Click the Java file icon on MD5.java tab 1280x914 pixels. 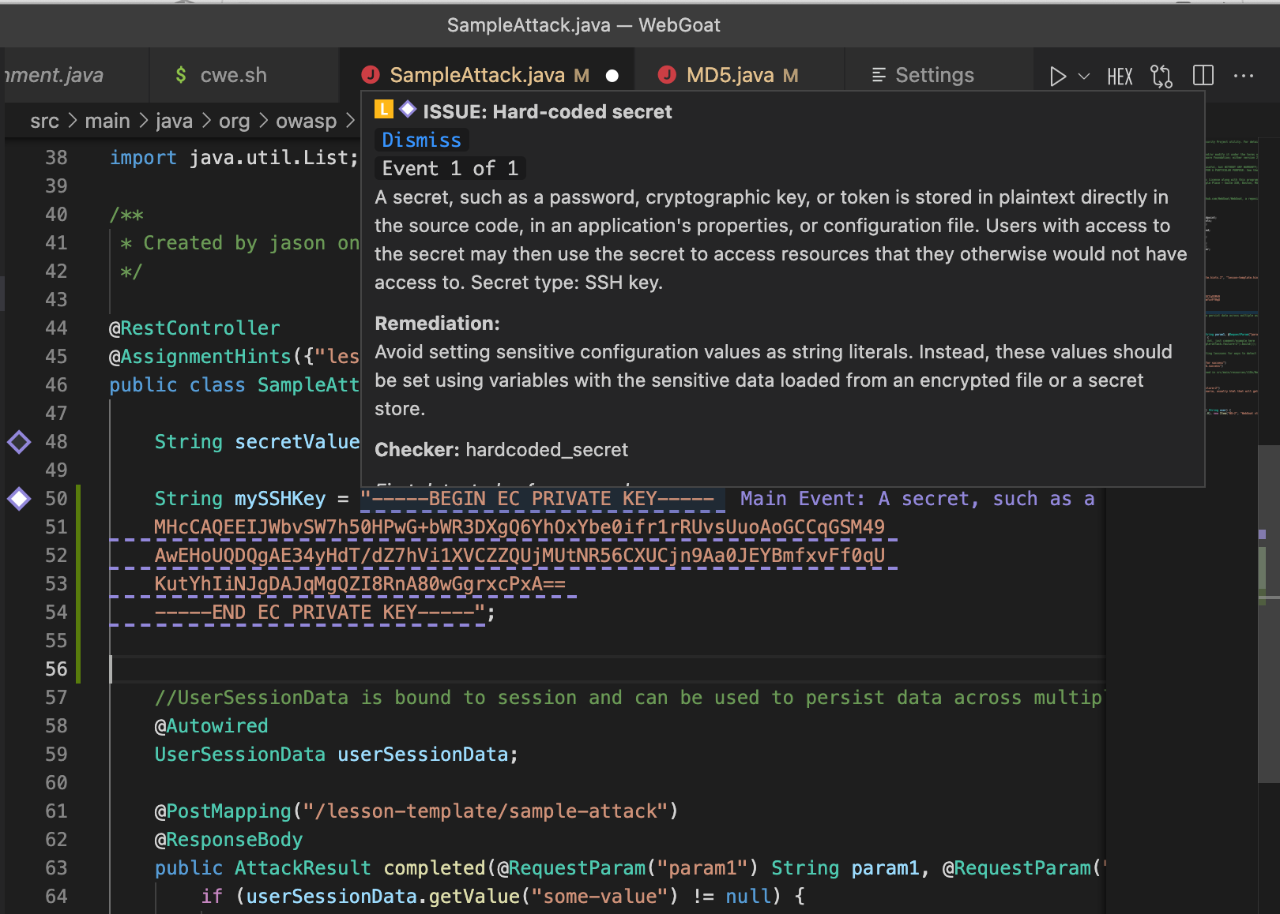[667, 76]
